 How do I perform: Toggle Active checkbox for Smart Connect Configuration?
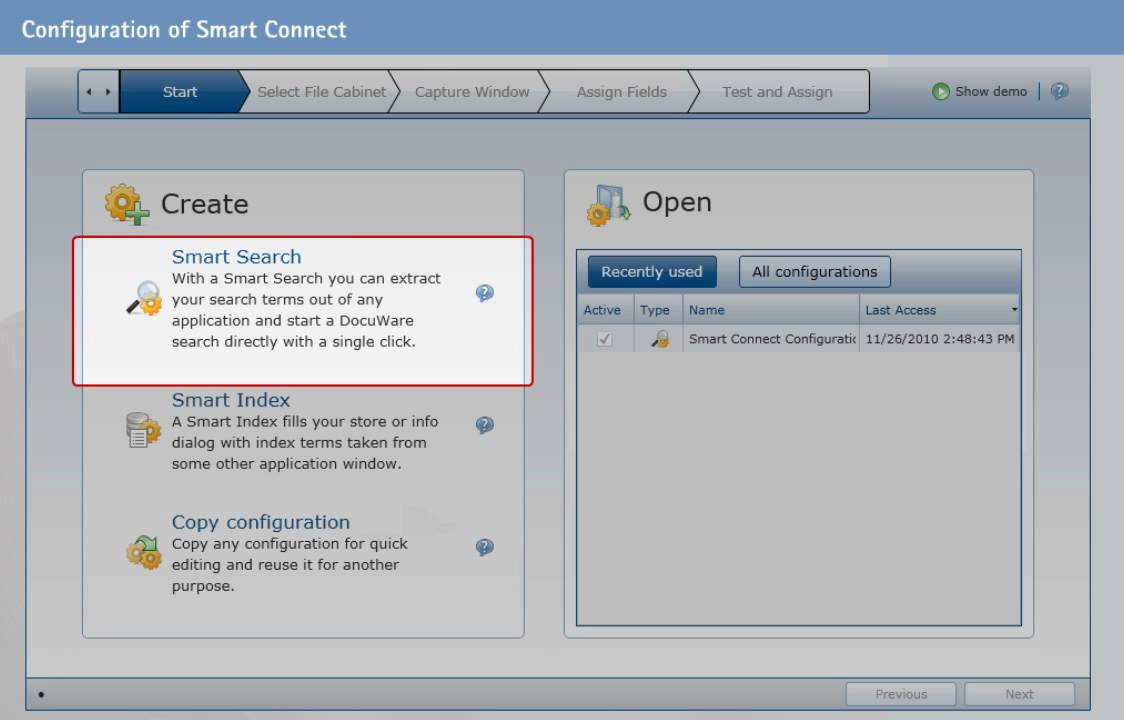604,339
